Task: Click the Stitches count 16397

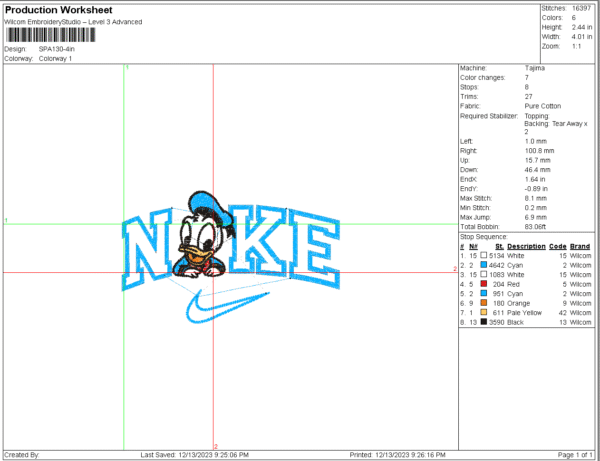Action: point(582,8)
